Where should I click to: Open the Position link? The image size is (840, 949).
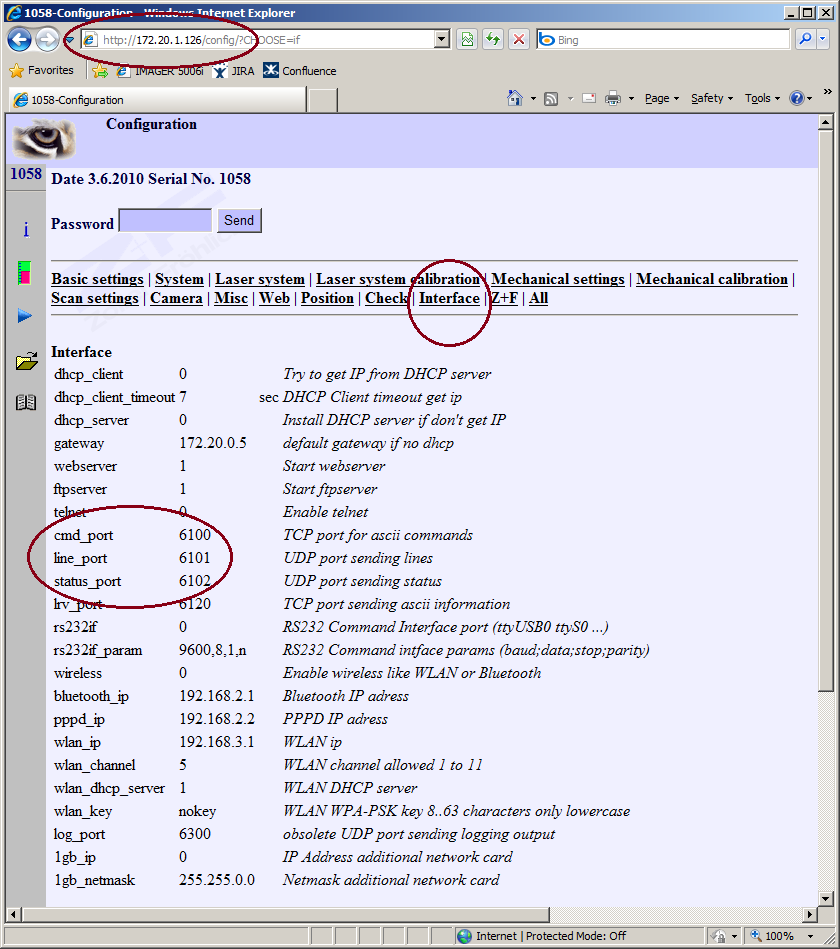click(327, 298)
